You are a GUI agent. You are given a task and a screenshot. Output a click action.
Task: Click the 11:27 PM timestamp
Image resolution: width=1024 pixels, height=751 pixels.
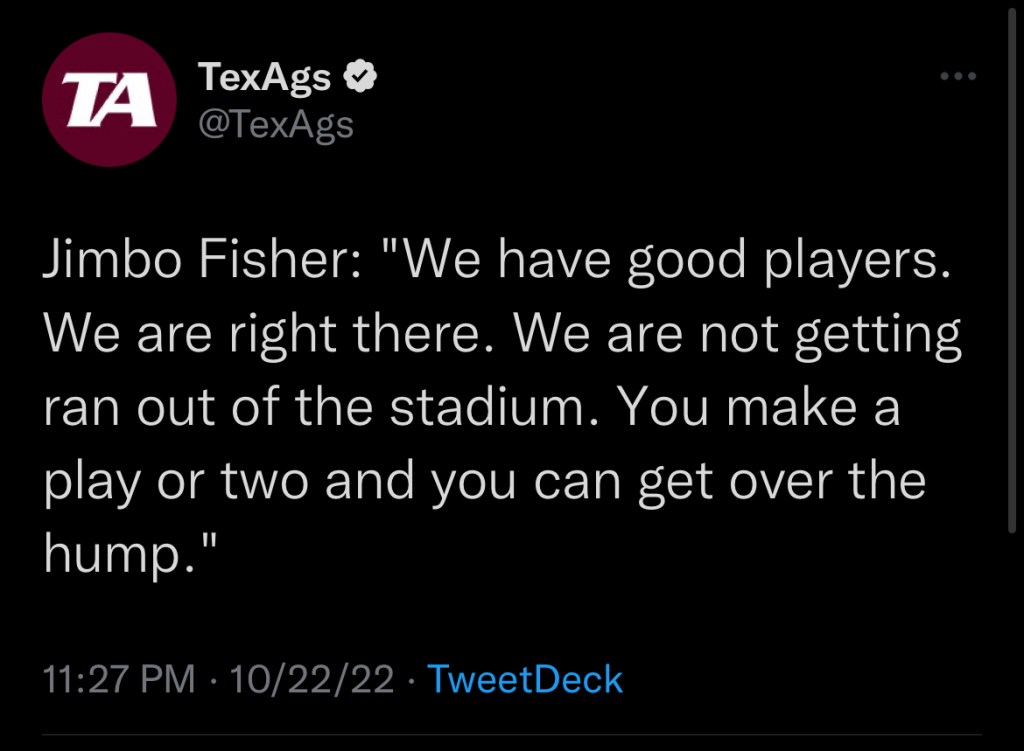[119, 680]
